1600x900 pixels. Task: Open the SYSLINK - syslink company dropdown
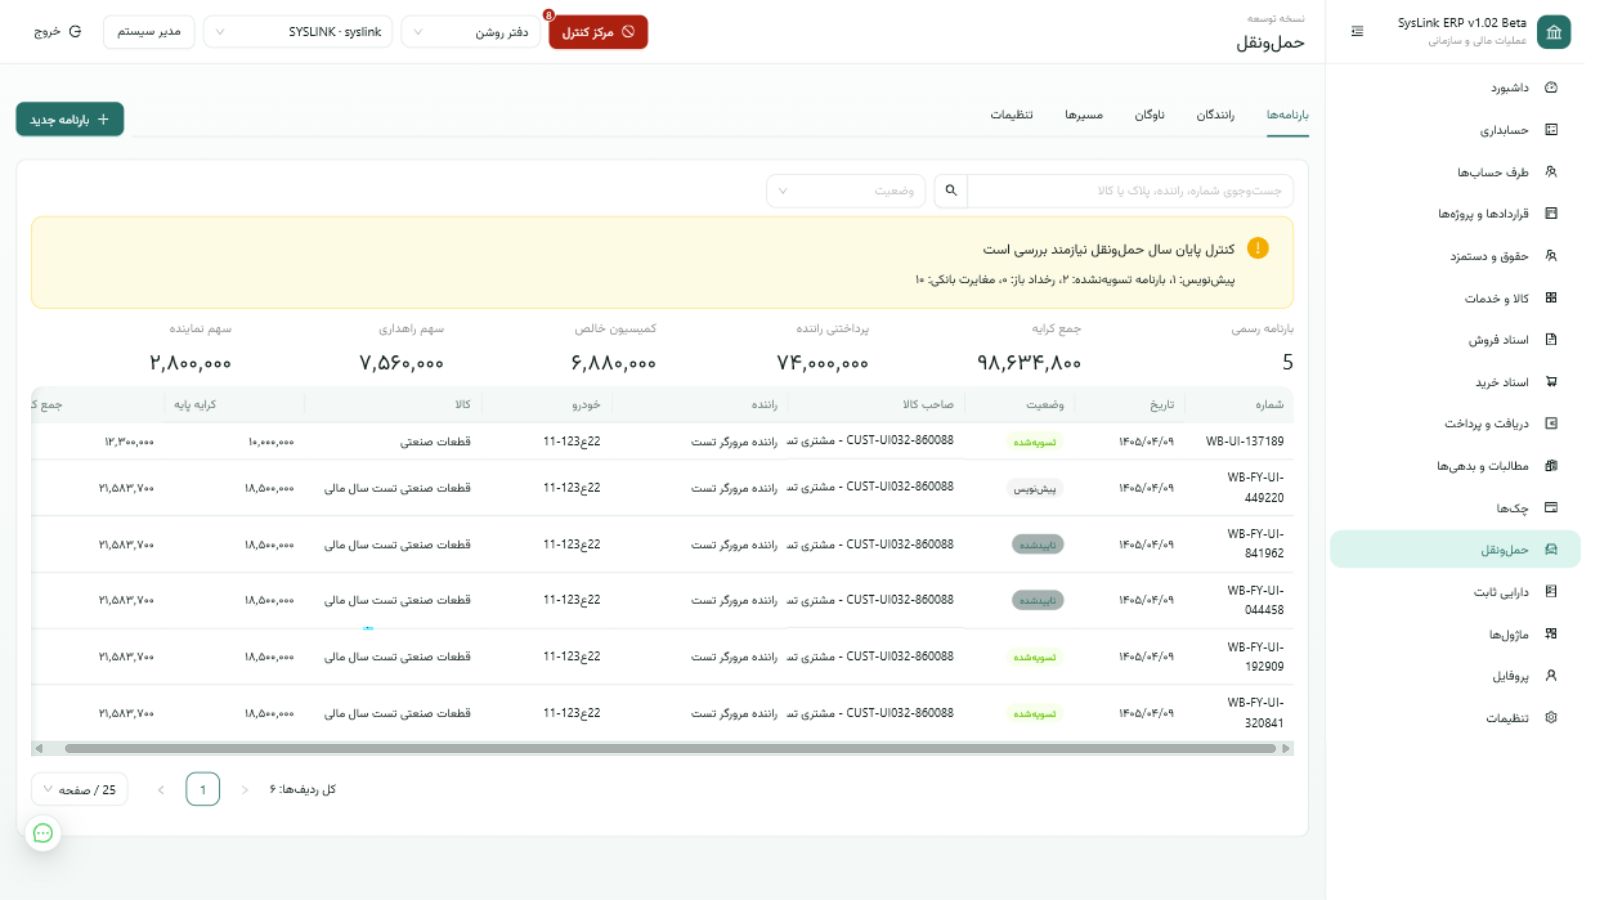(x=298, y=32)
